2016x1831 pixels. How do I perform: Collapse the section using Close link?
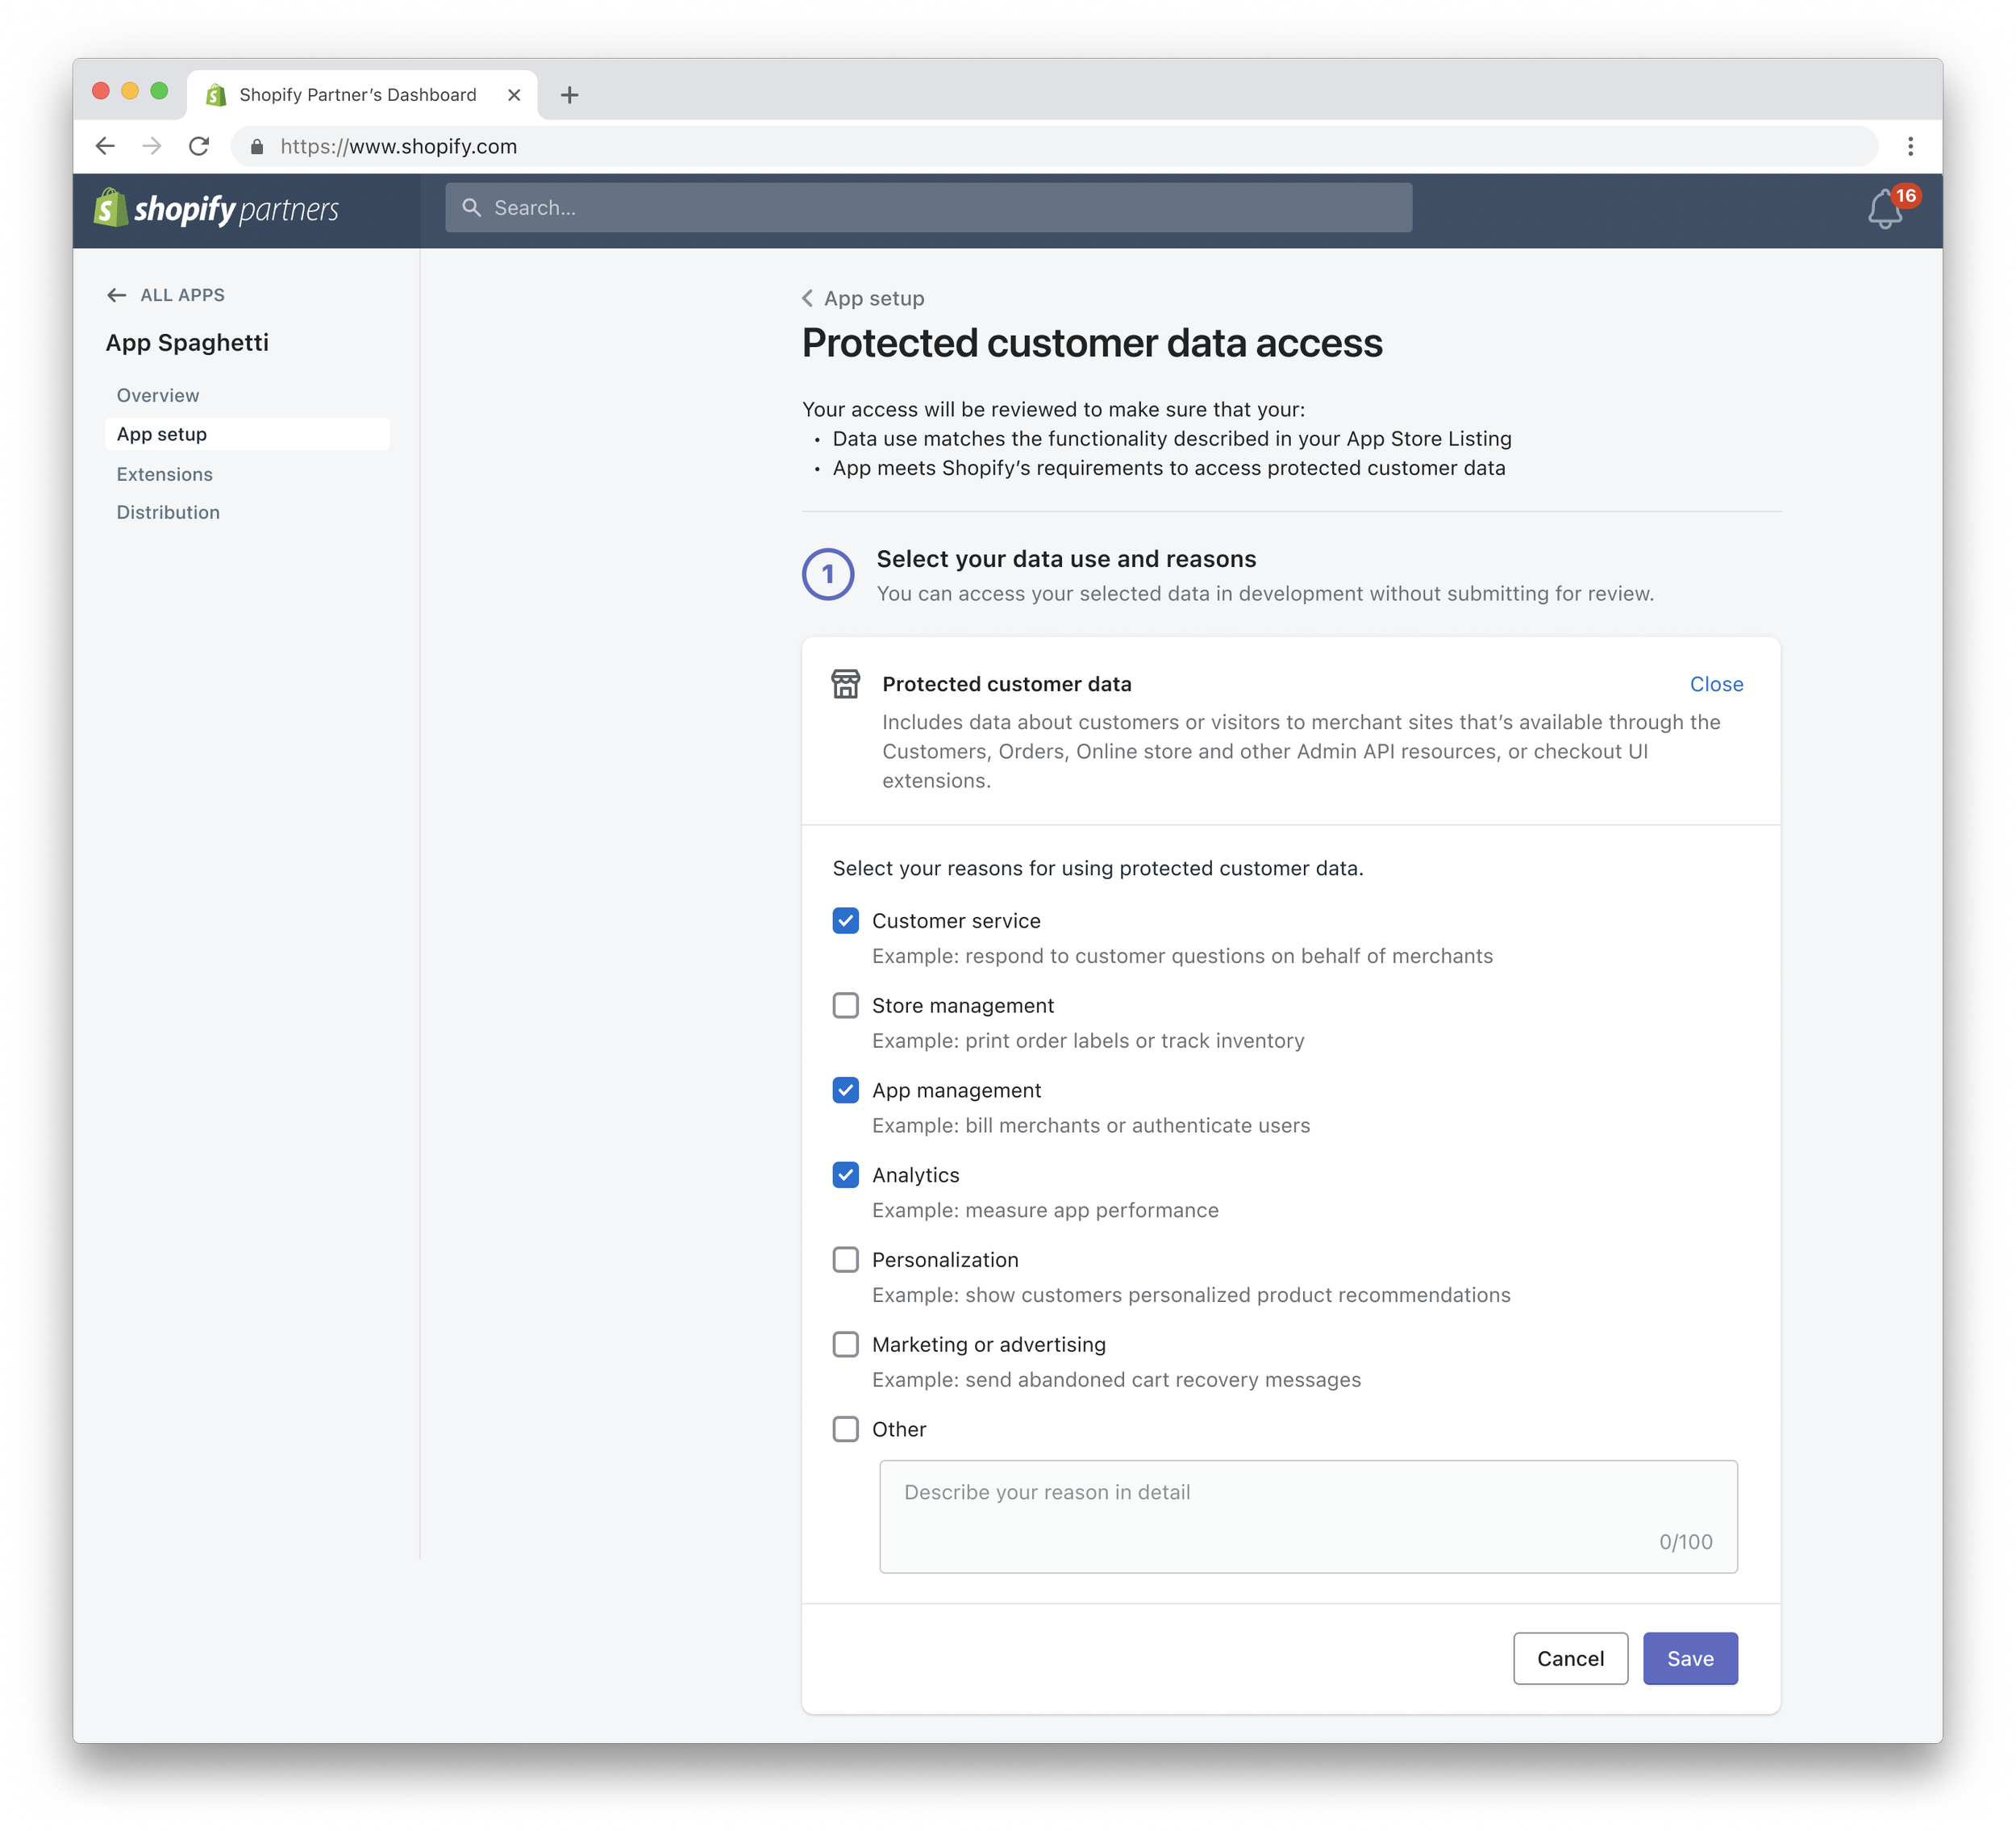click(x=1716, y=684)
